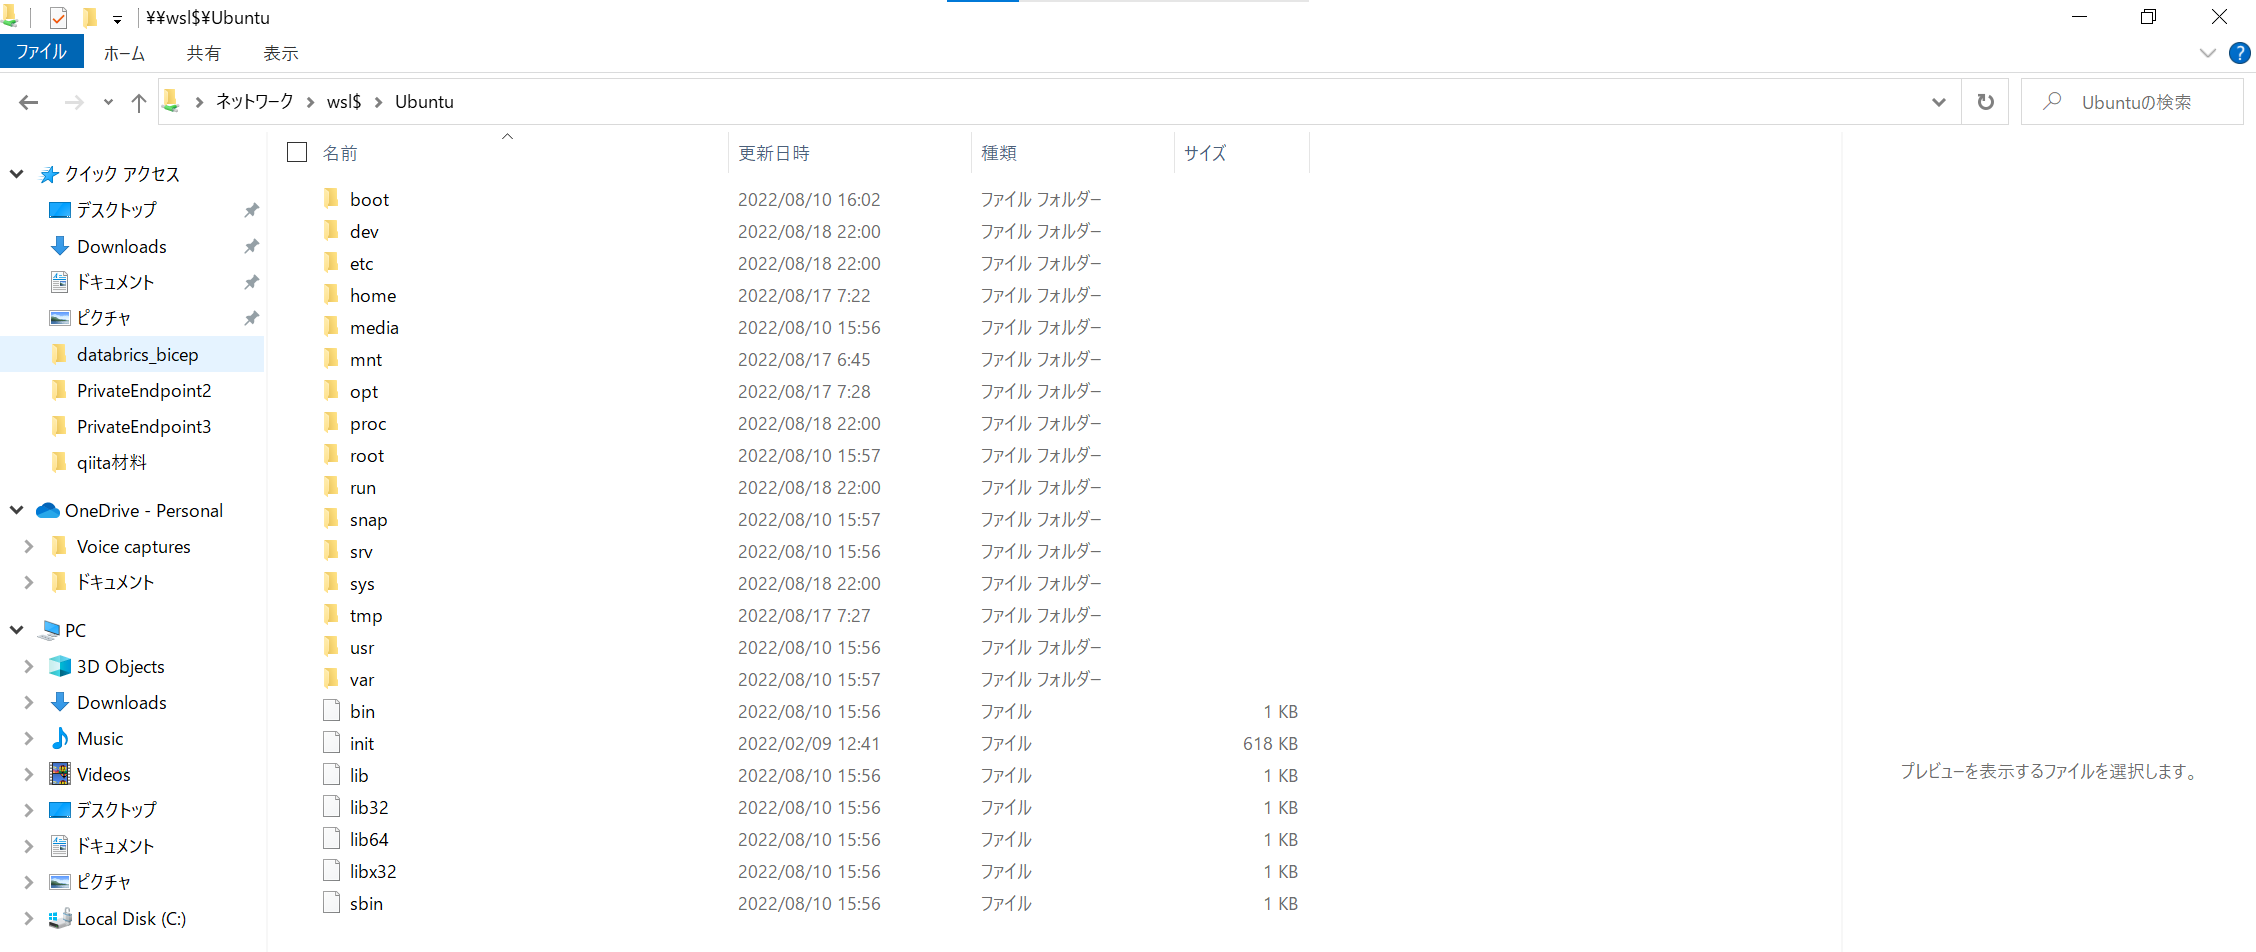Open PC node in navigation tree
2256x952 pixels.
(x=75, y=630)
